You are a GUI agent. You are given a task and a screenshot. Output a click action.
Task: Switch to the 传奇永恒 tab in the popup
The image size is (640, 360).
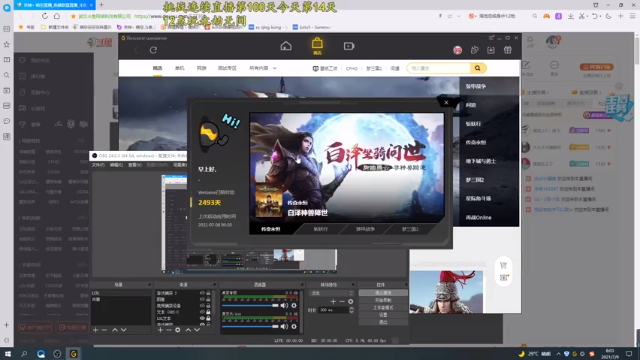[x=271, y=229]
